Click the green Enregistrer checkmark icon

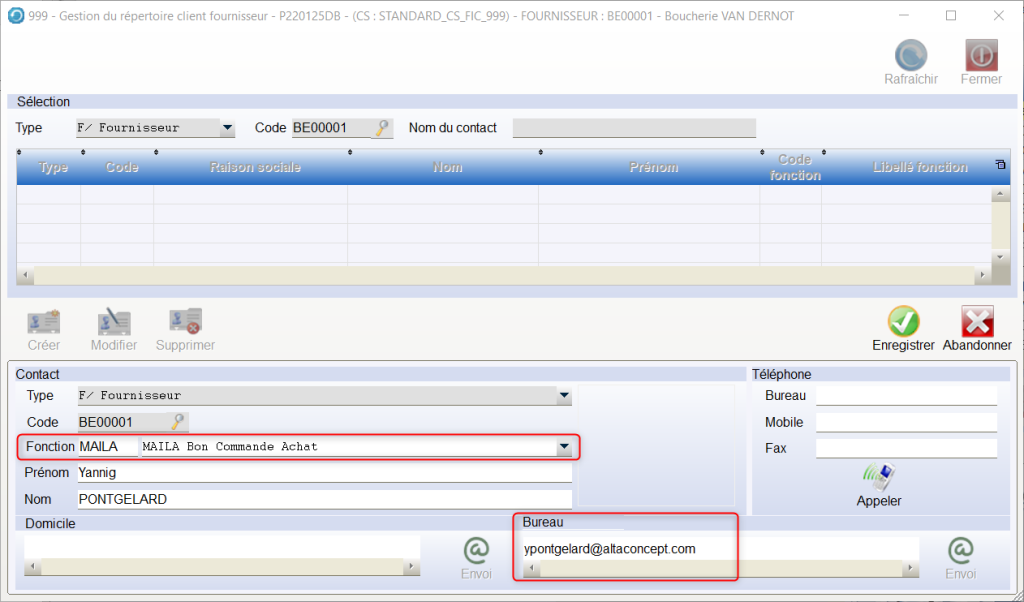(x=903, y=321)
